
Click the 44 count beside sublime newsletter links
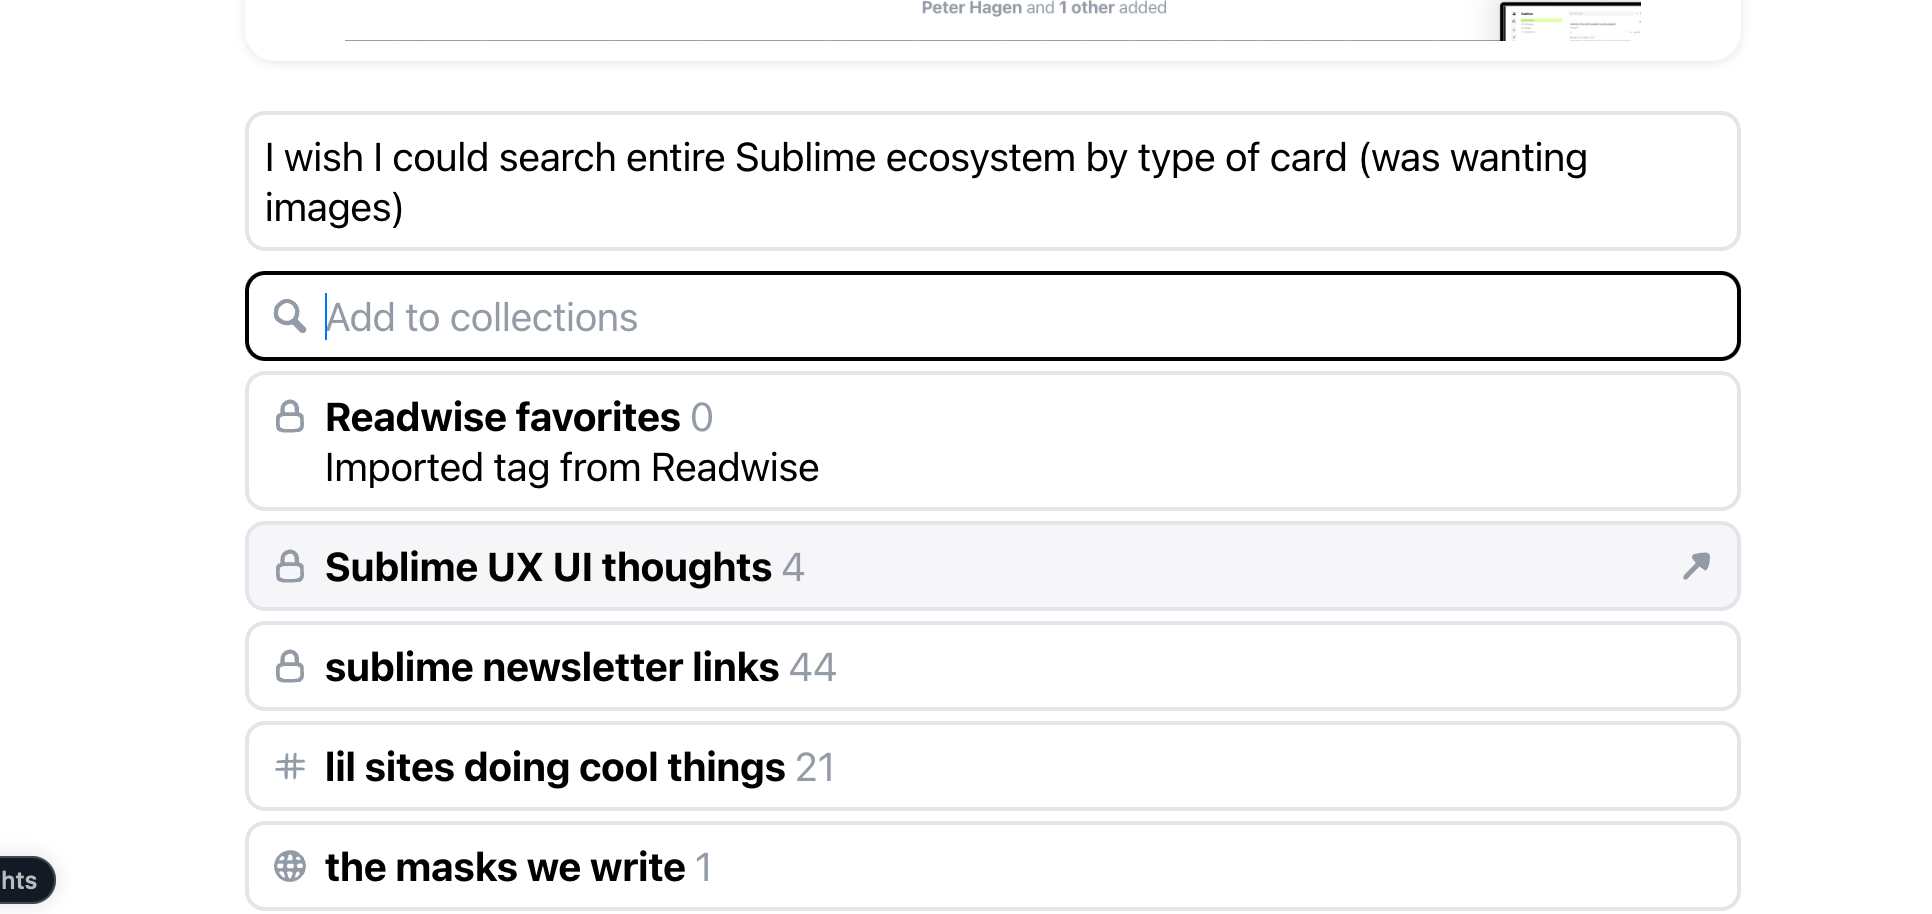pos(812,667)
